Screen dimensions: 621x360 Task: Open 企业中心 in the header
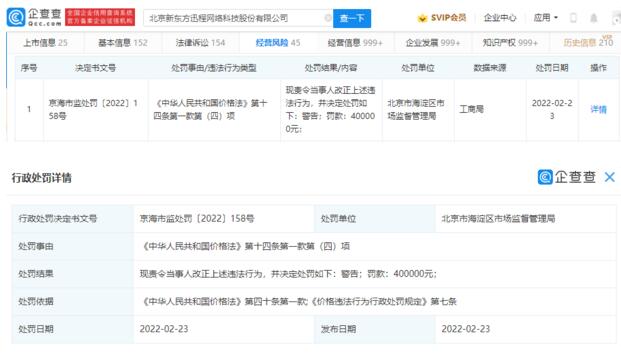coord(500,18)
